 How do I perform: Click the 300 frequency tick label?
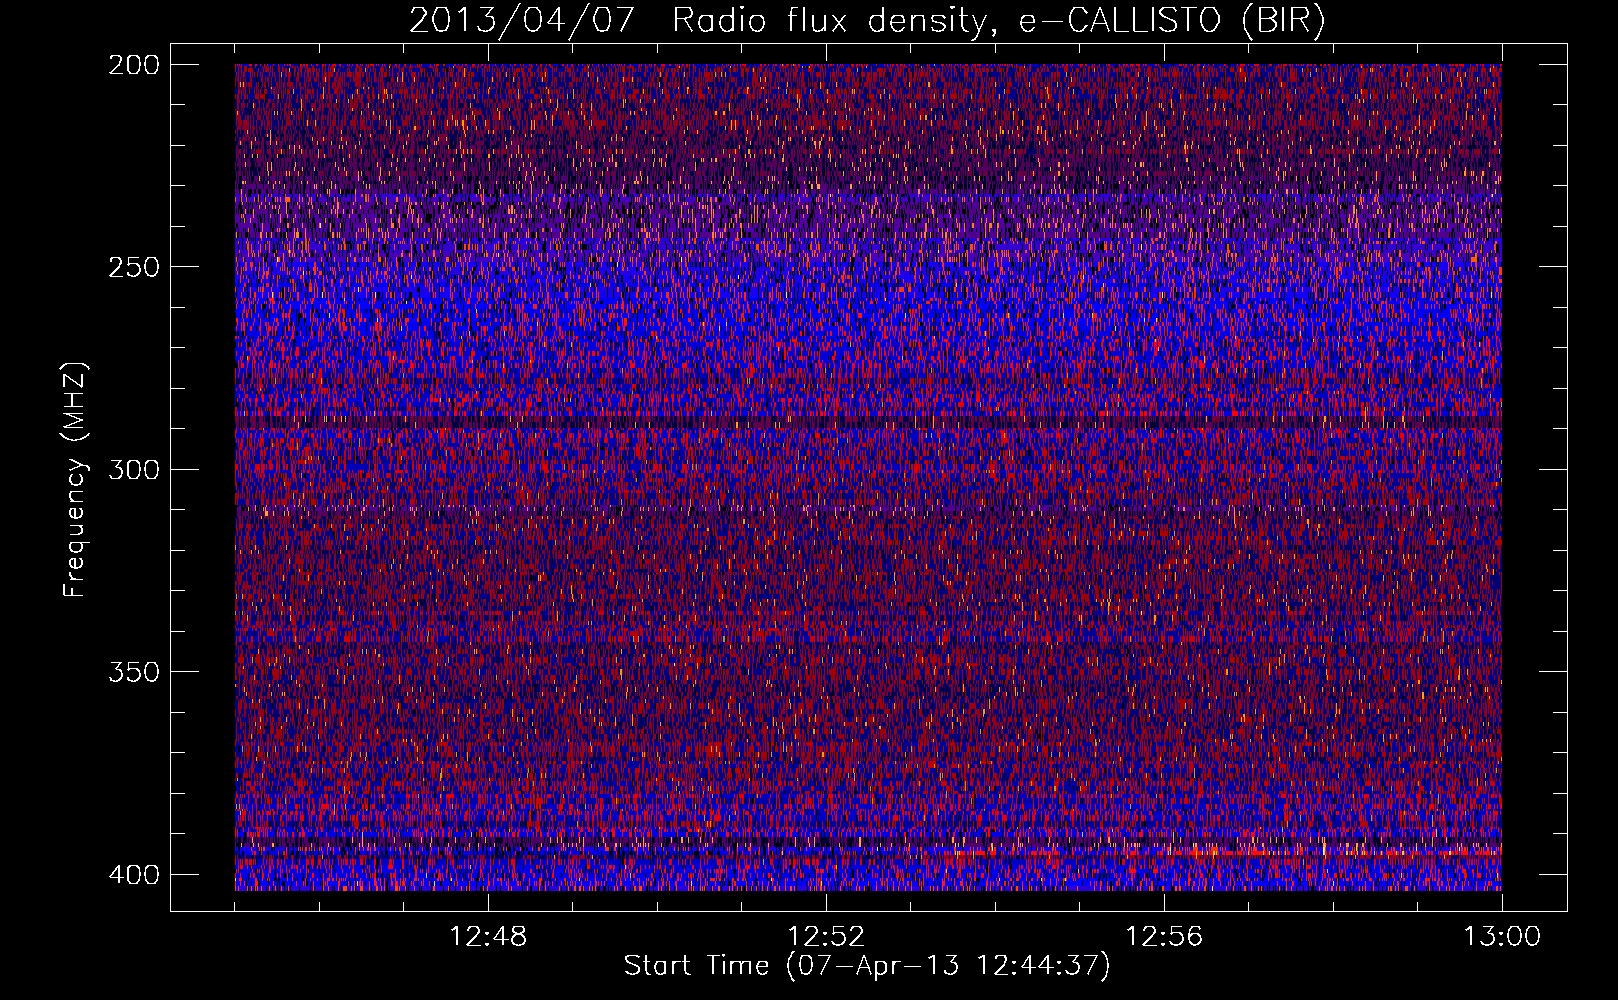pos(133,469)
